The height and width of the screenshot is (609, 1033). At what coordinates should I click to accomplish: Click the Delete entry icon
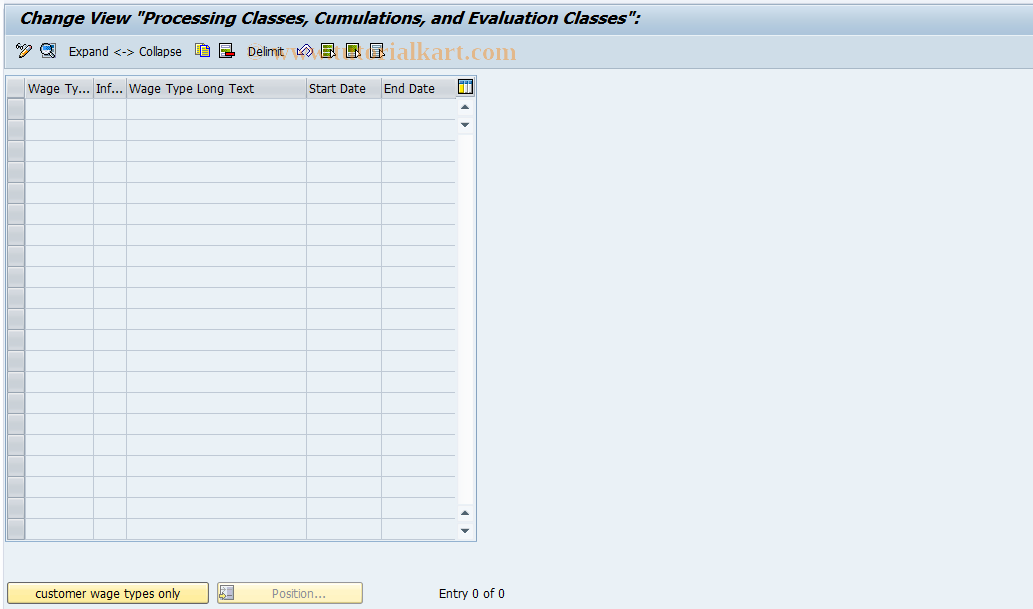click(x=227, y=51)
